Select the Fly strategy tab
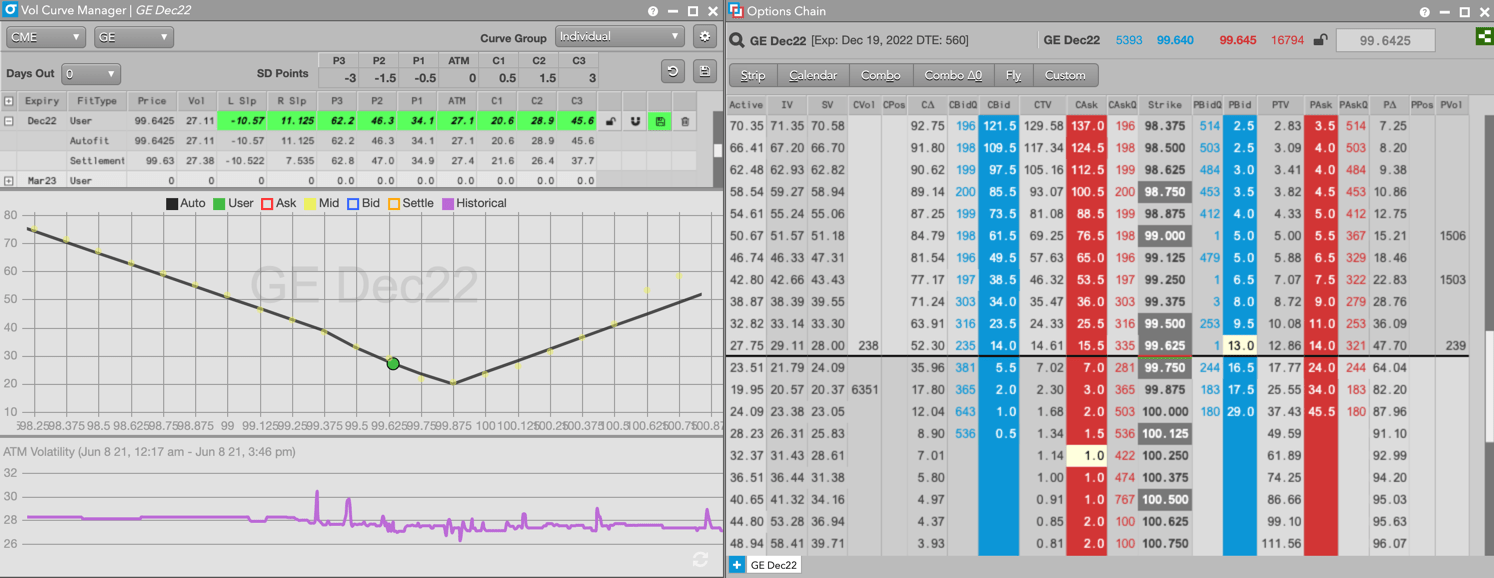 tap(1013, 75)
